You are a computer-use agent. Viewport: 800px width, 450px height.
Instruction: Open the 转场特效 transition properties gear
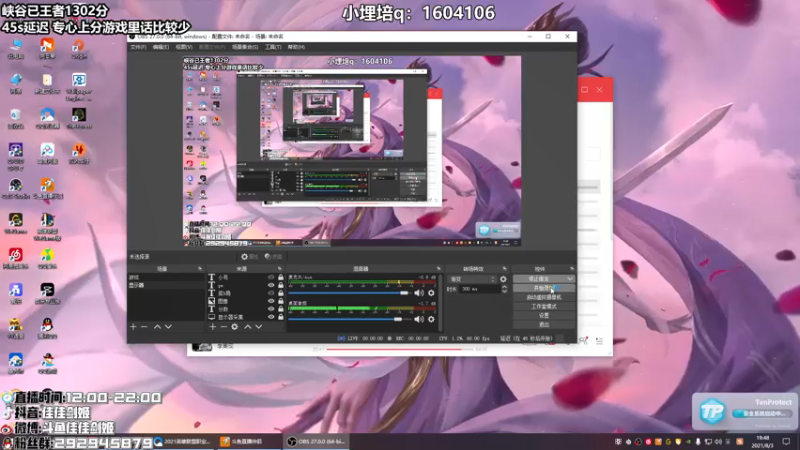click(x=503, y=279)
